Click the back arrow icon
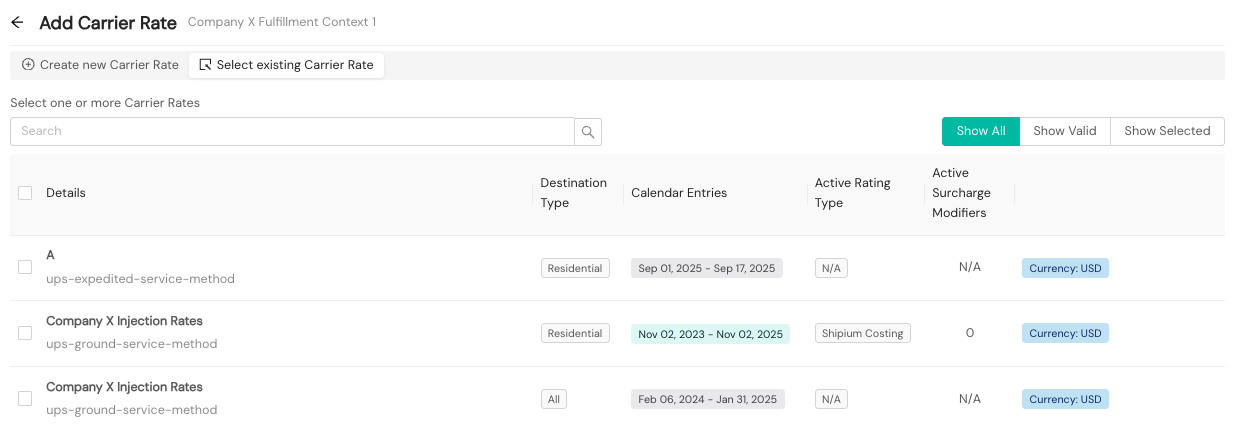1238x429 pixels. [x=17, y=23]
